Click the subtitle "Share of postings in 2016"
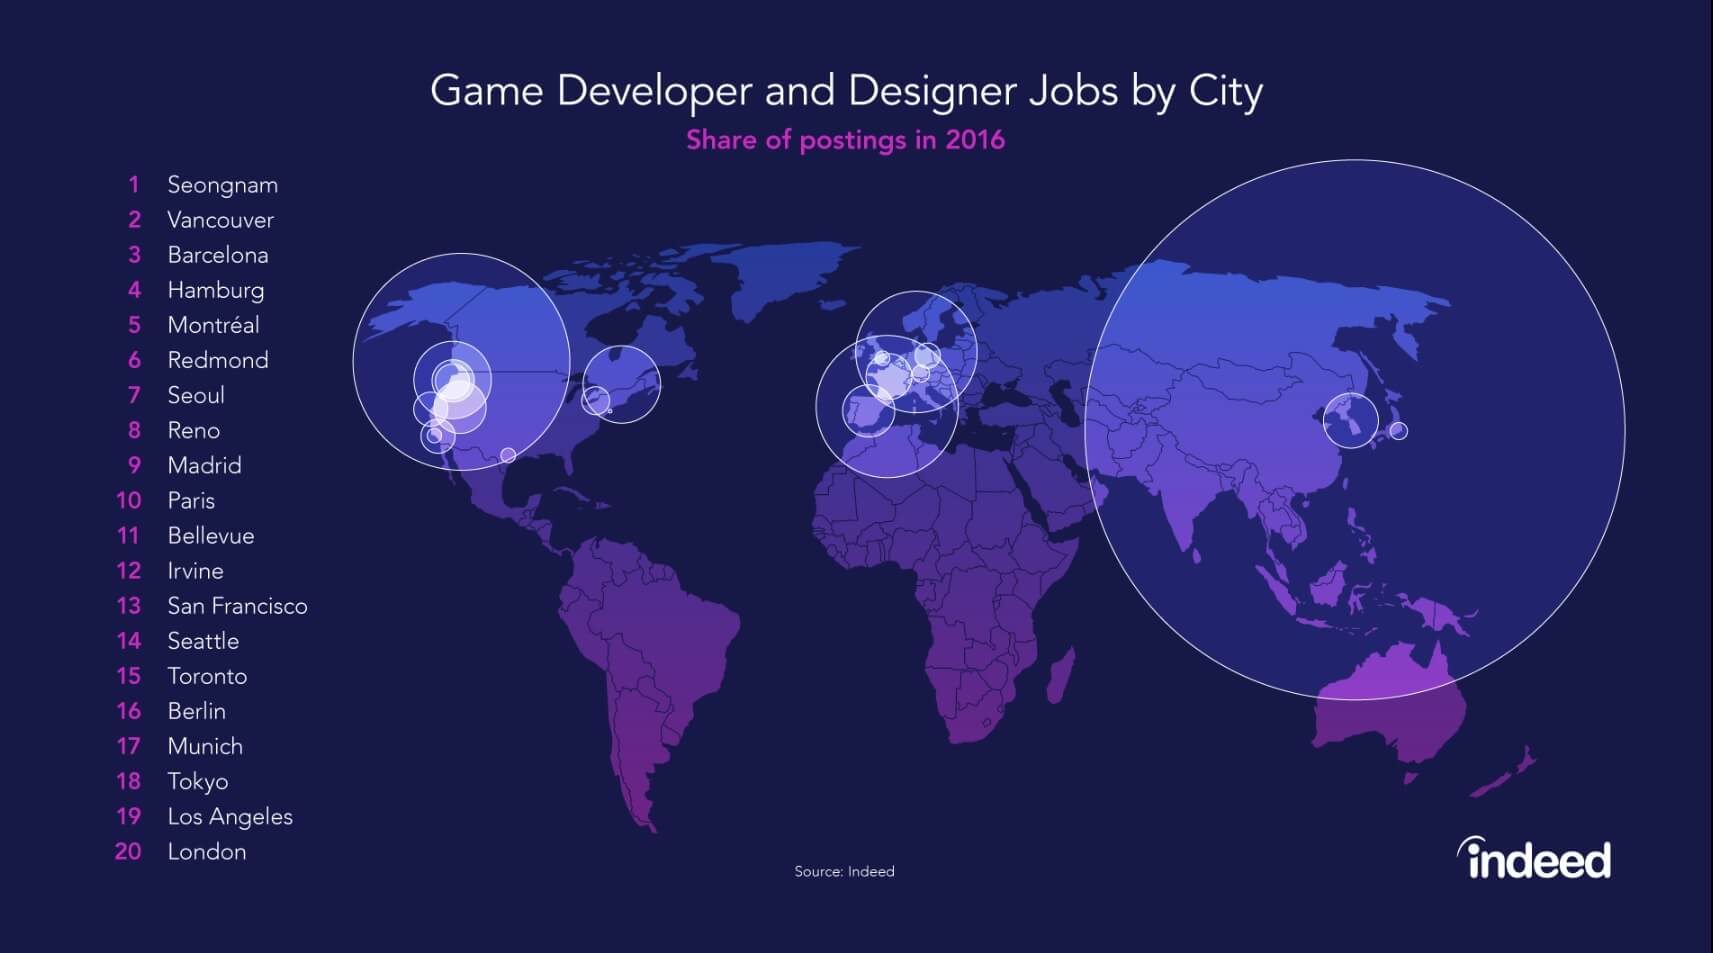1713x953 pixels. pyautogui.click(x=845, y=139)
